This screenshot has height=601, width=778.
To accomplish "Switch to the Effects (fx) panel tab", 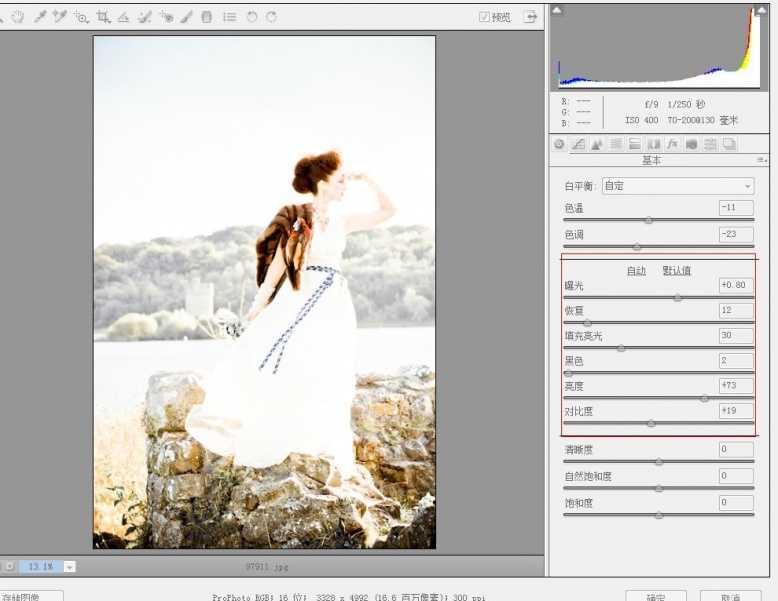I will point(672,144).
